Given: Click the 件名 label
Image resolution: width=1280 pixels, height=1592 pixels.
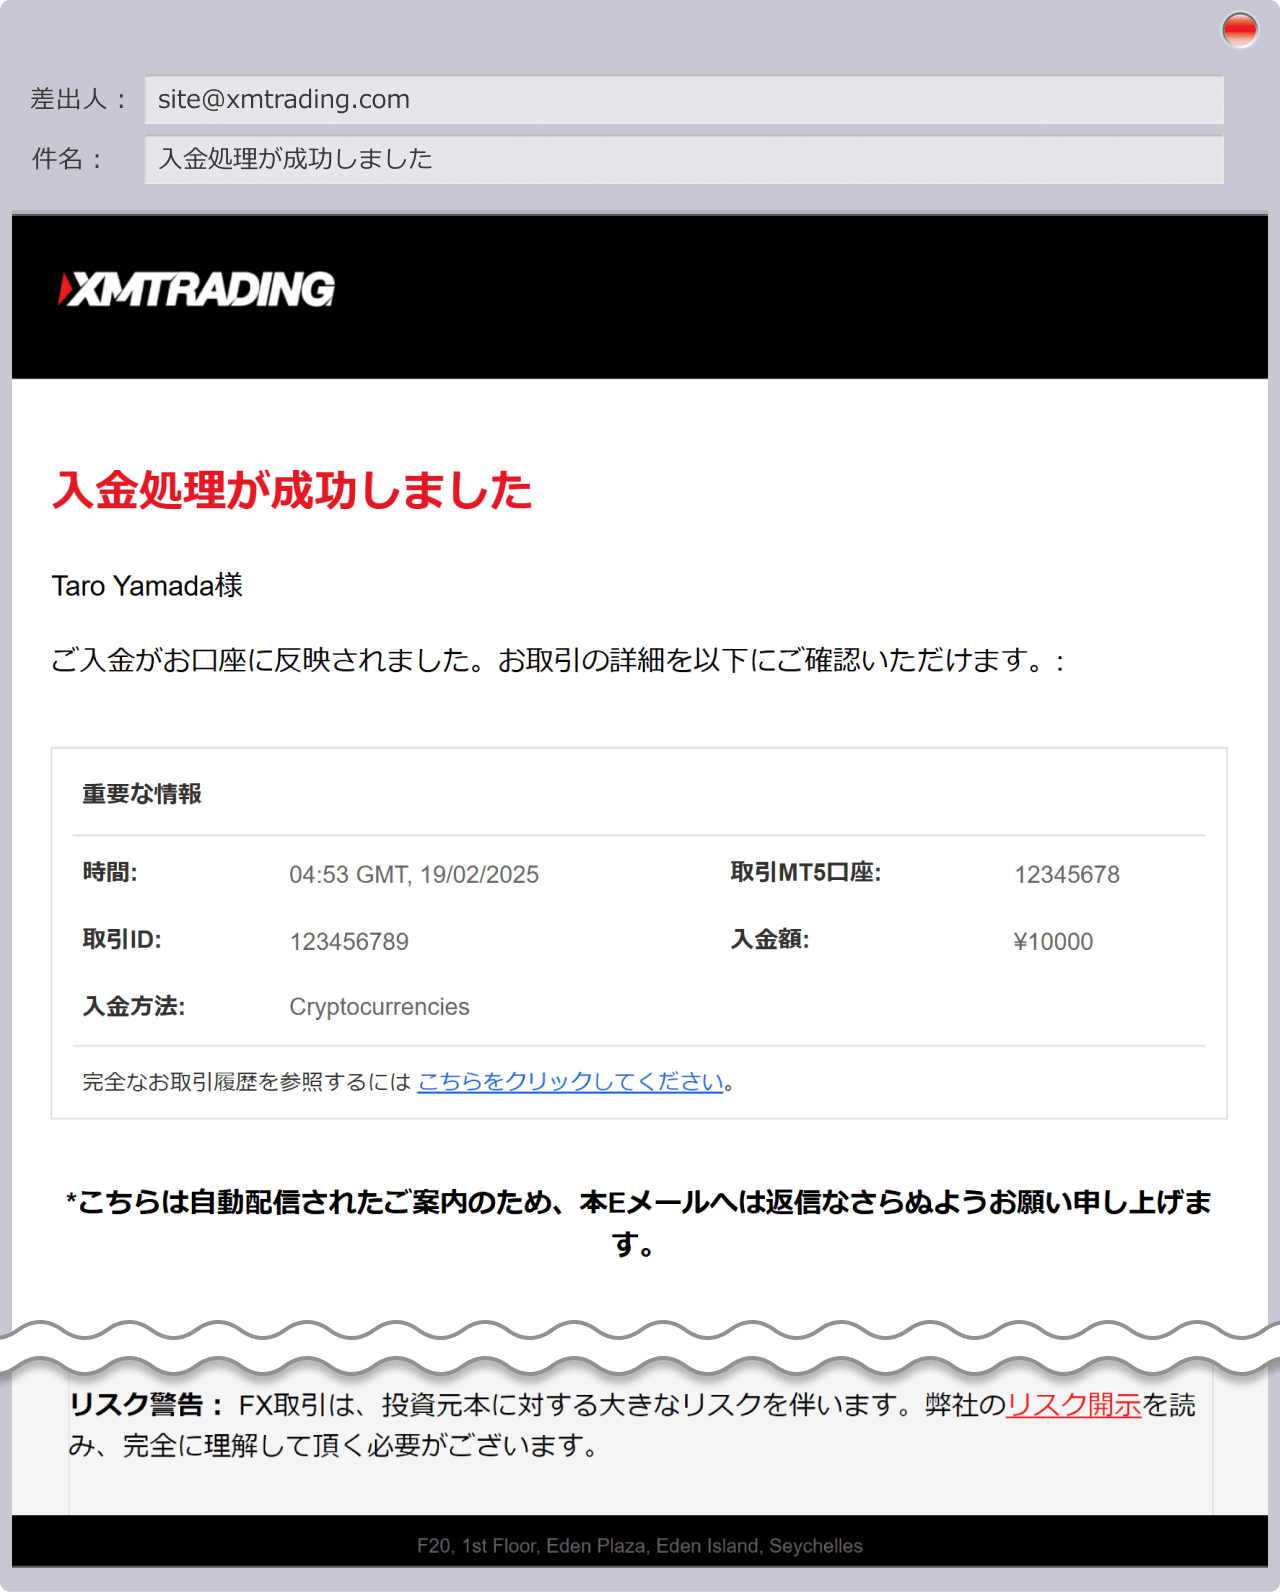Looking at the screenshot, I should [x=67, y=159].
